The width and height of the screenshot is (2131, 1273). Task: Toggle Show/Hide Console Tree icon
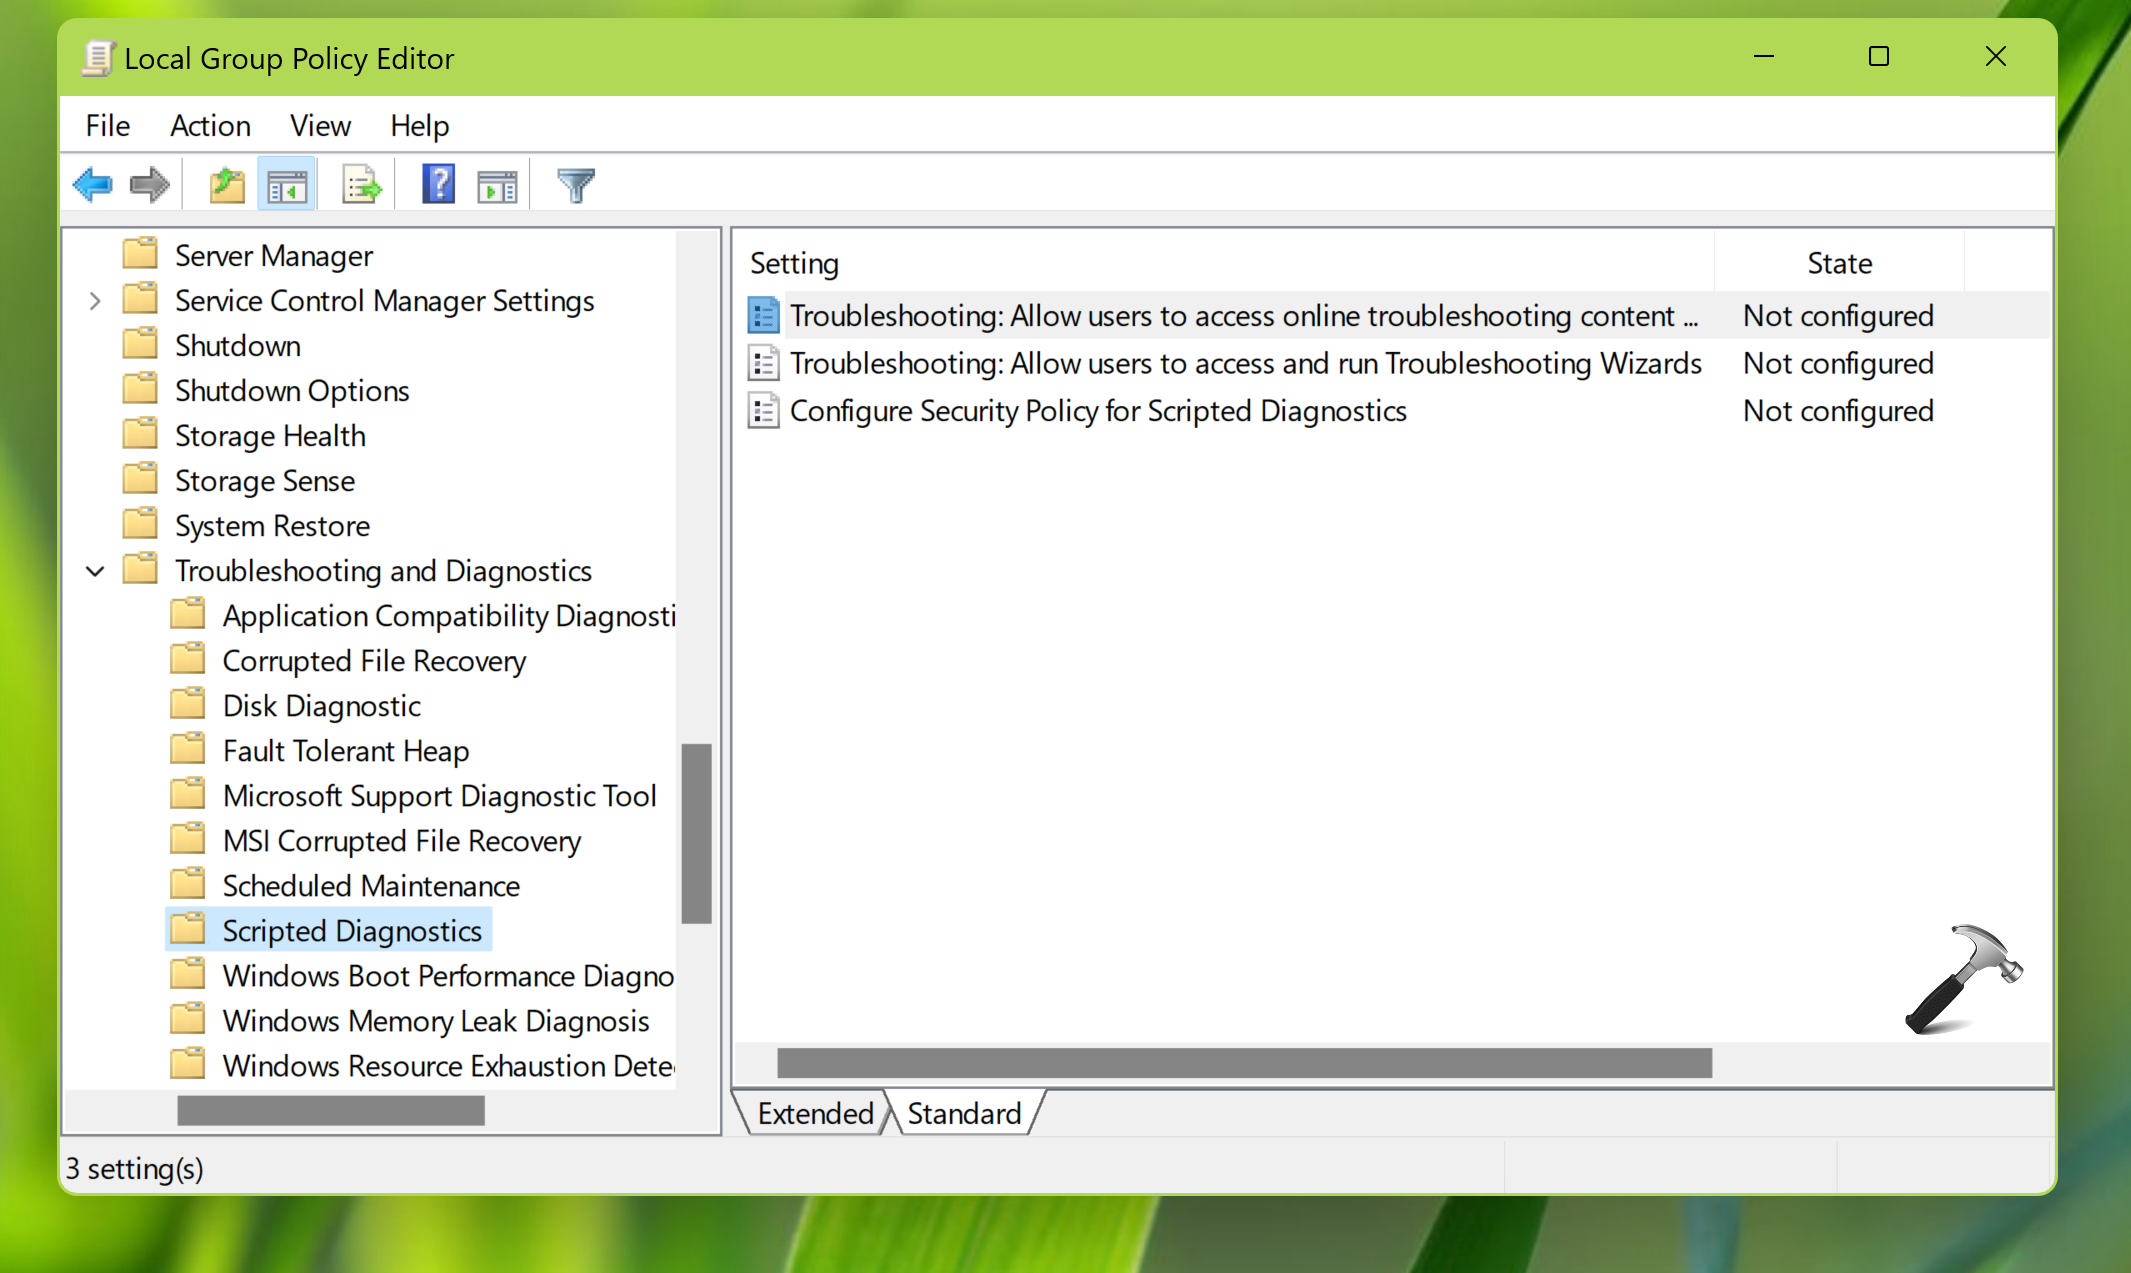(x=287, y=185)
